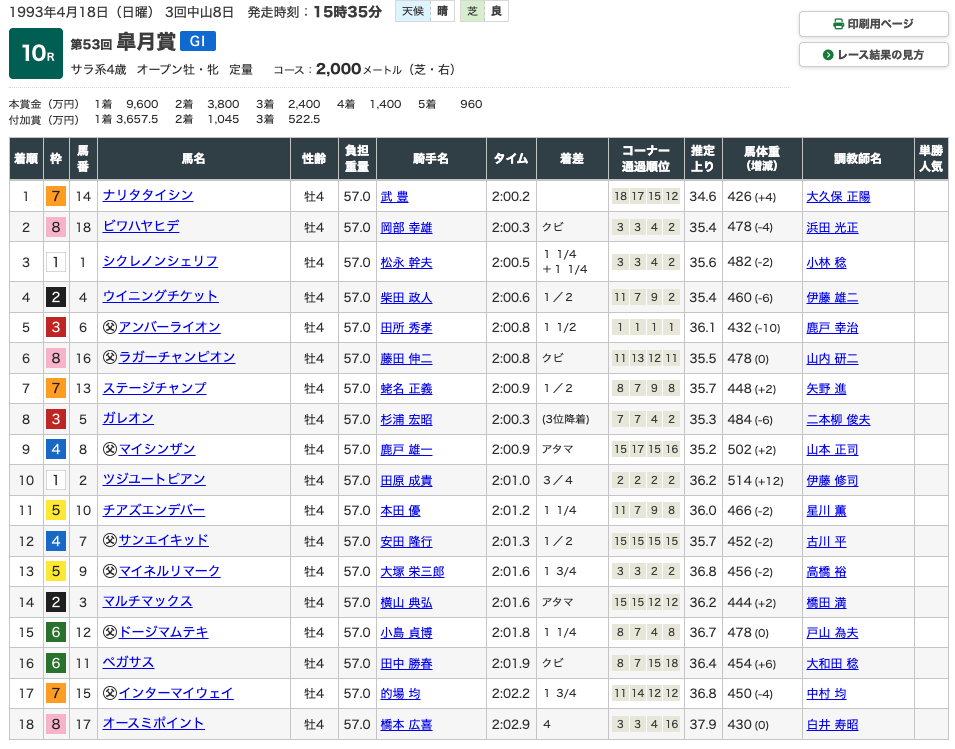Viewport: 955px width, 749px height.
Task: Open horse page for オースミポイント
Action: [153, 723]
